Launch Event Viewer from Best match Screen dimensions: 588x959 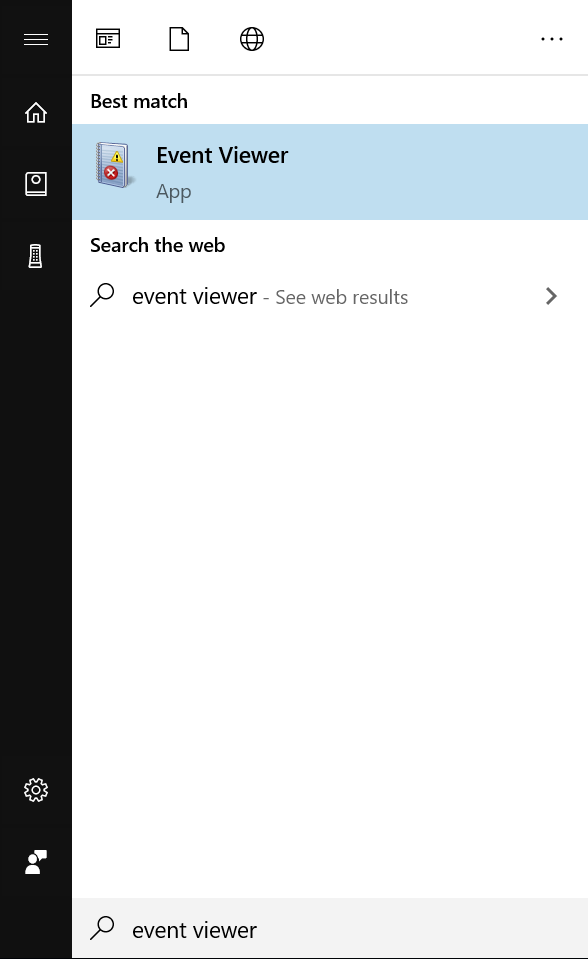point(221,155)
